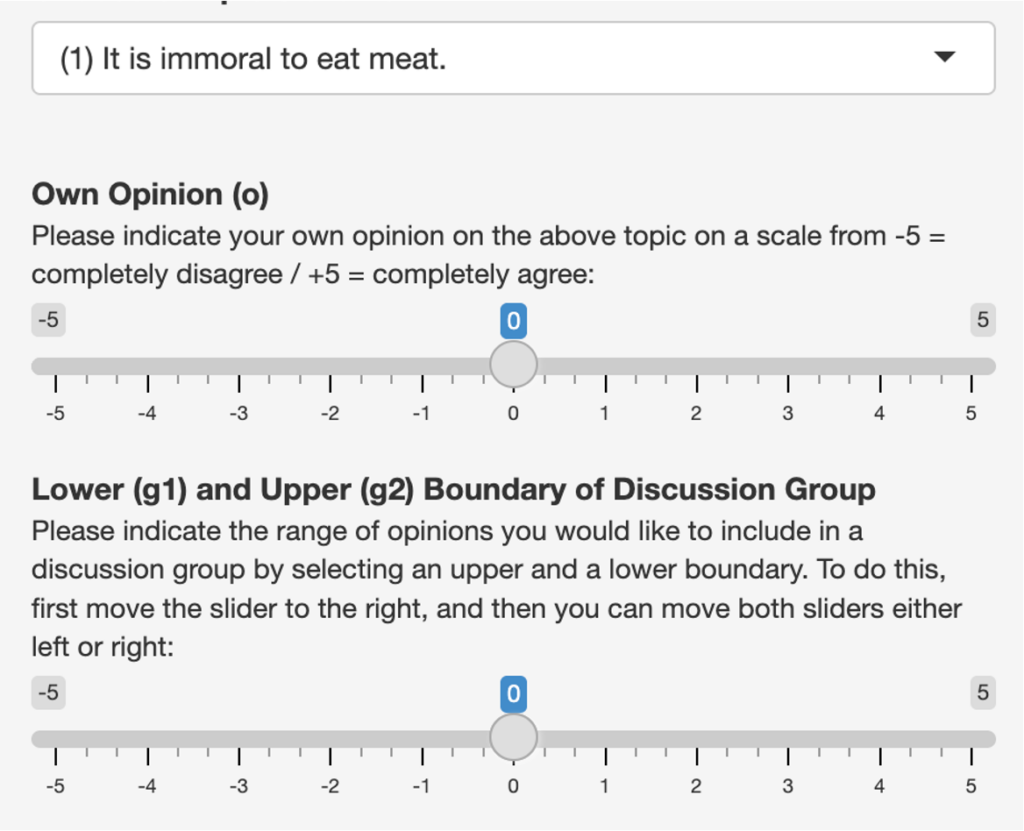This screenshot has width=1024, height=831.
Task: Set Own Opinion slider track to 1
Action: coord(605,366)
